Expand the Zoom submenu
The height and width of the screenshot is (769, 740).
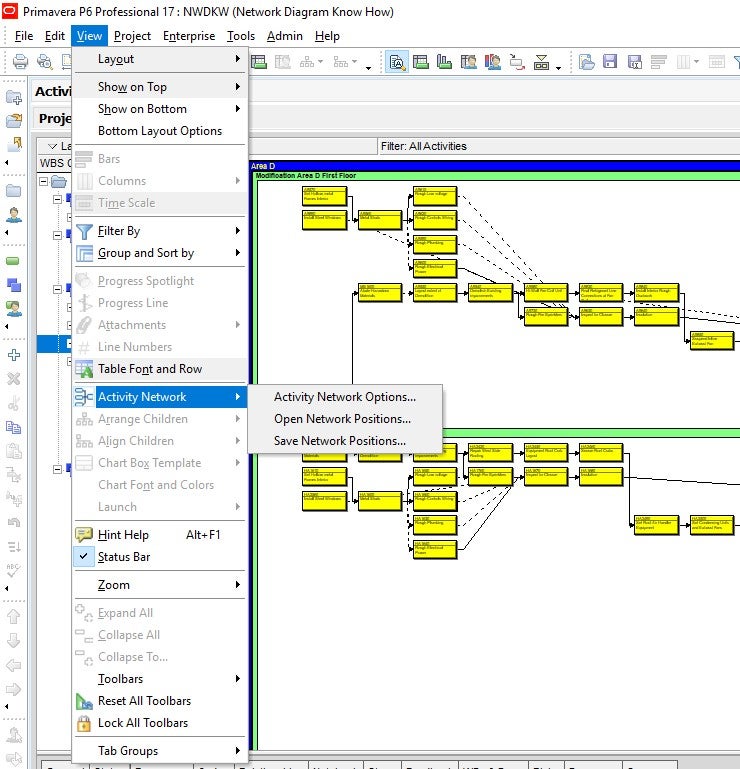point(160,585)
